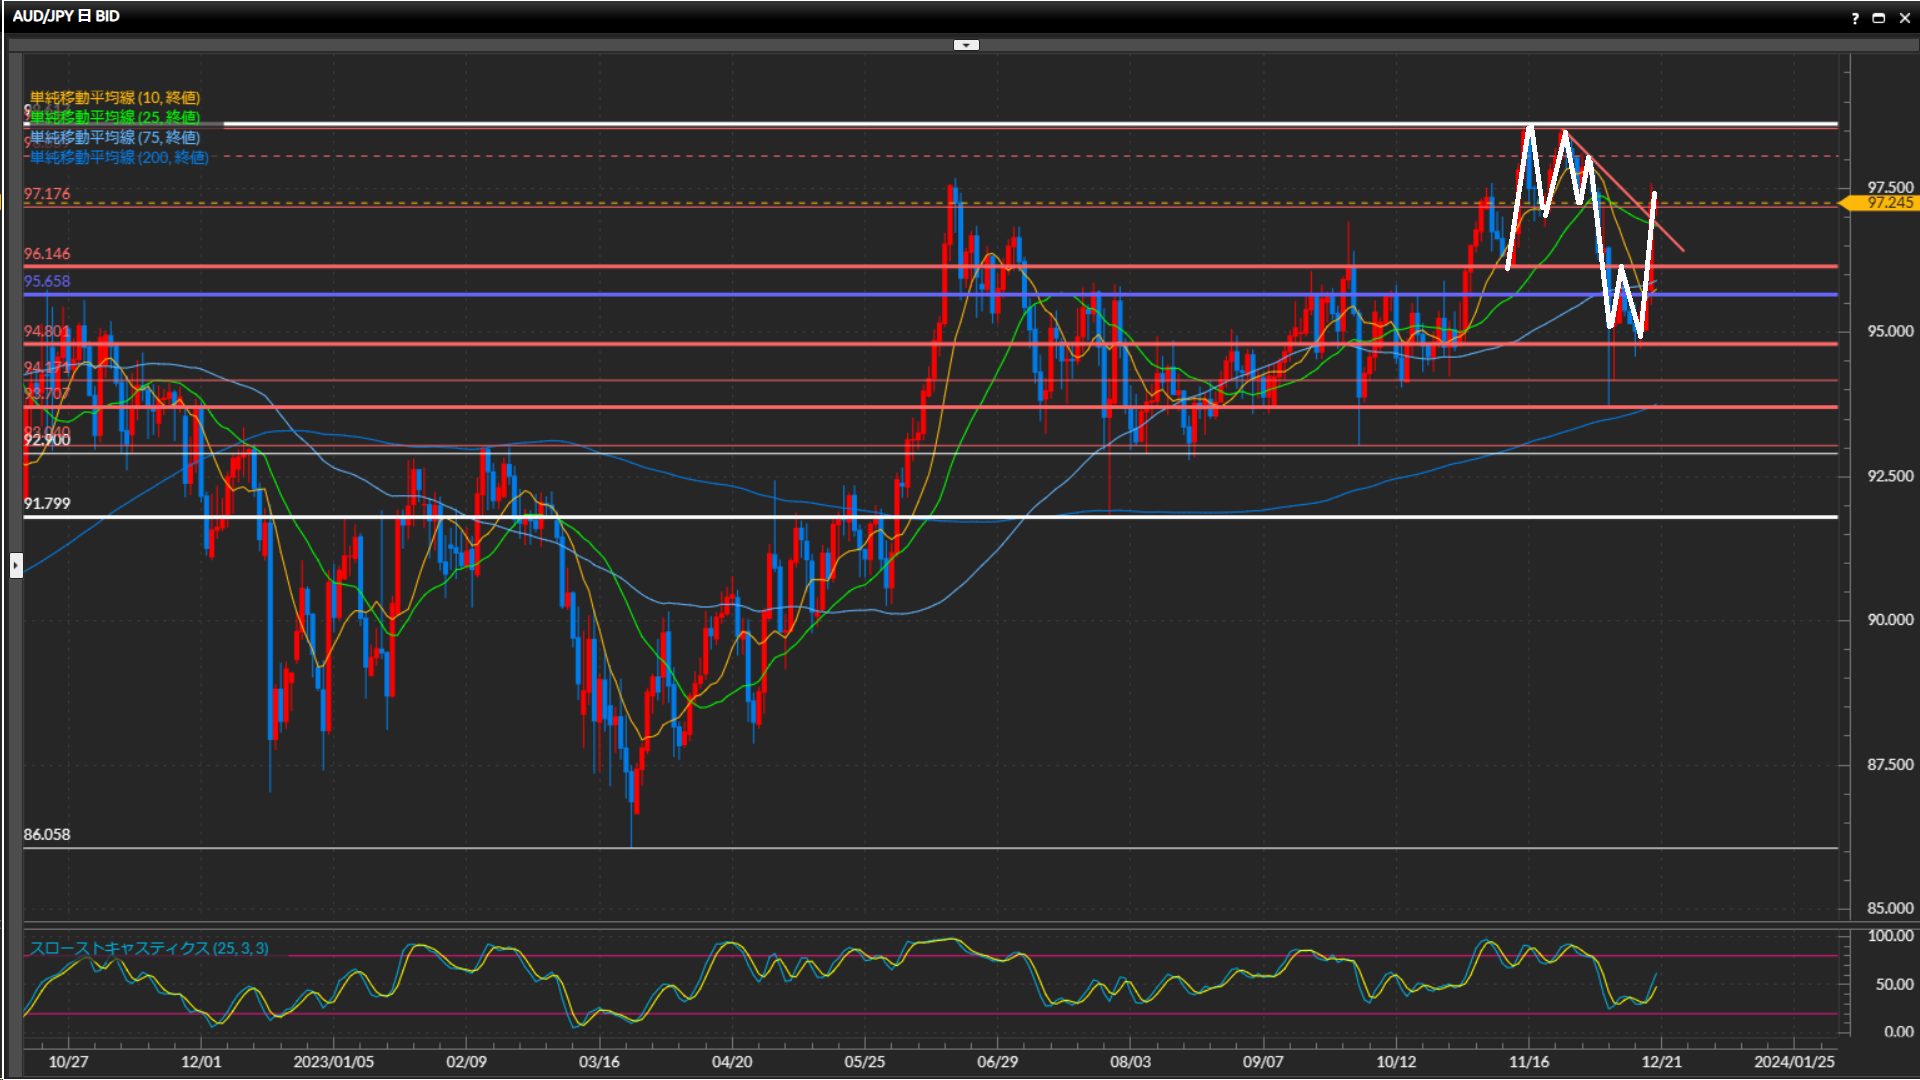
Task: Click the 2023/01/05 date on time axis
Action: (333, 1062)
